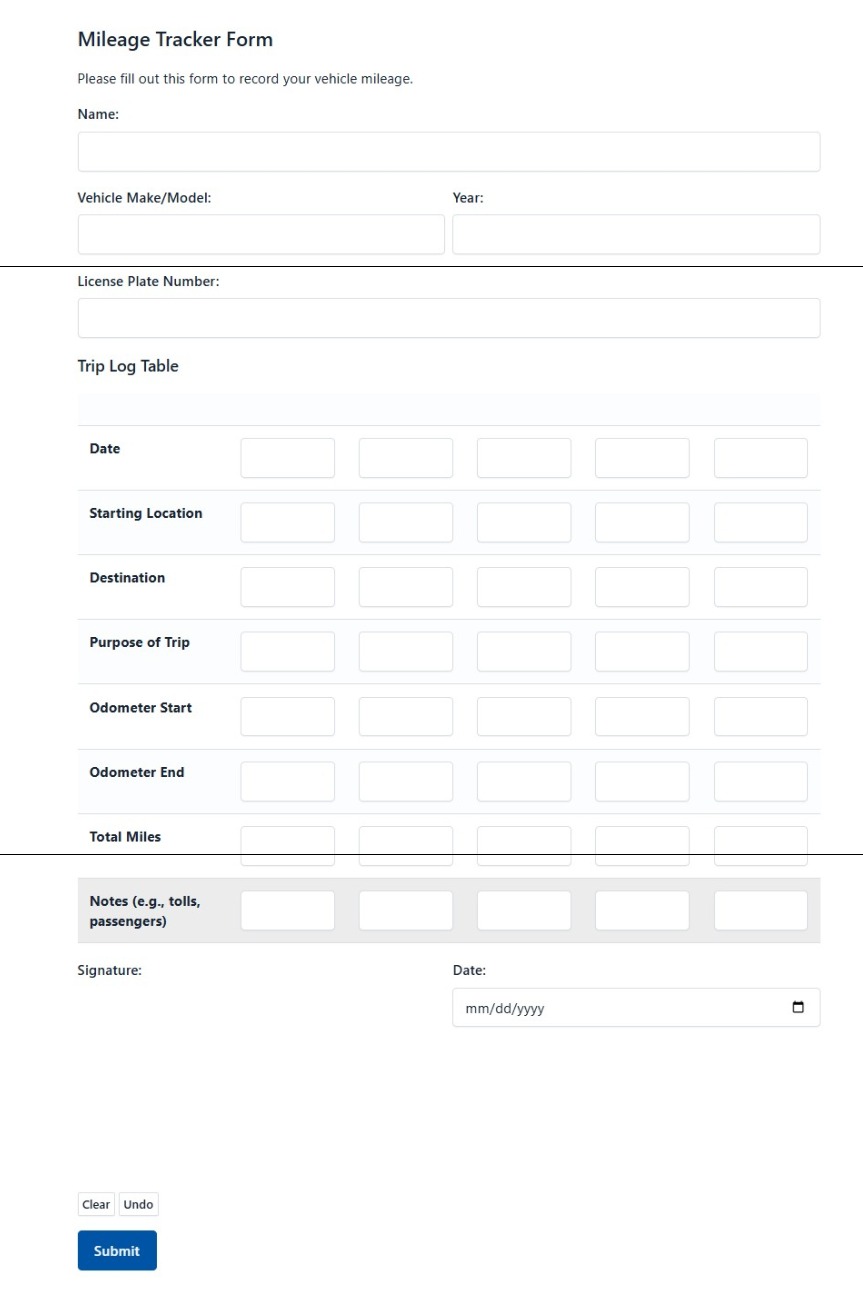Viewport: 863px width, 1309px height.
Task: Select third Total Miles input
Action: point(524,846)
